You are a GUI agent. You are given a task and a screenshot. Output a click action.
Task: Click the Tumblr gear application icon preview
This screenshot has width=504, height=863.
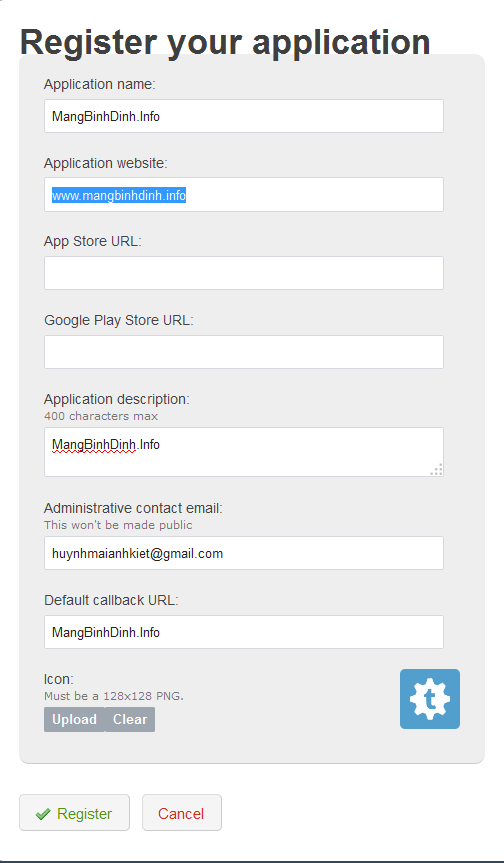click(x=430, y=698)
